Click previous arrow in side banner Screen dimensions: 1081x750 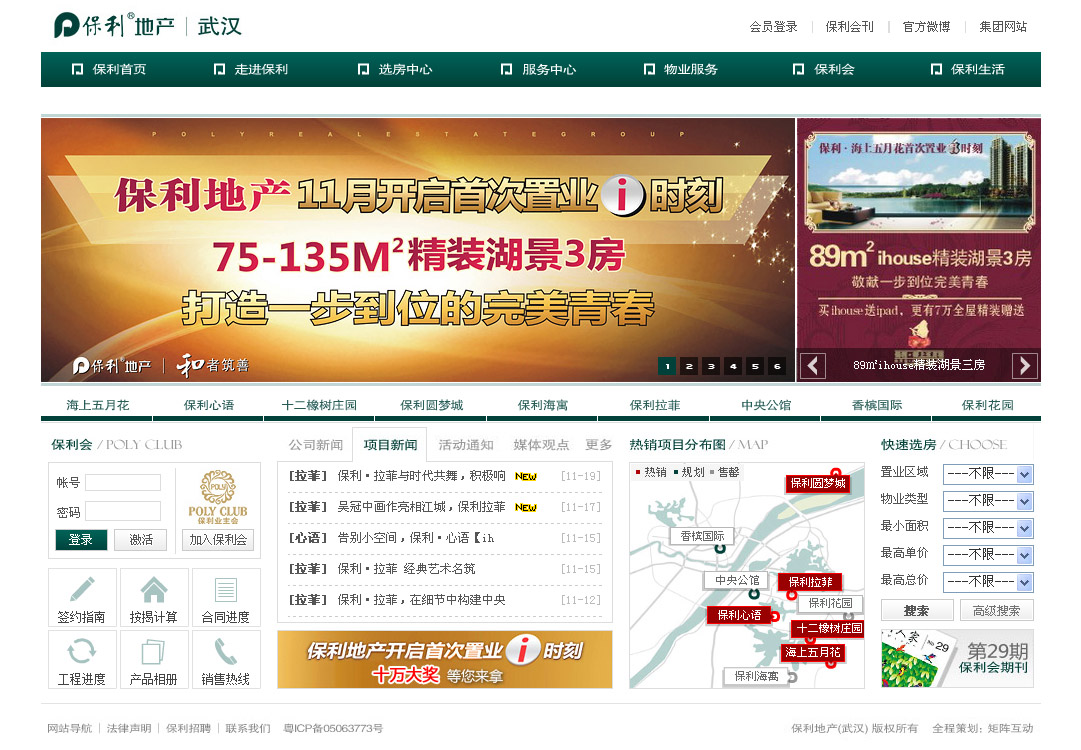(813, 365)
